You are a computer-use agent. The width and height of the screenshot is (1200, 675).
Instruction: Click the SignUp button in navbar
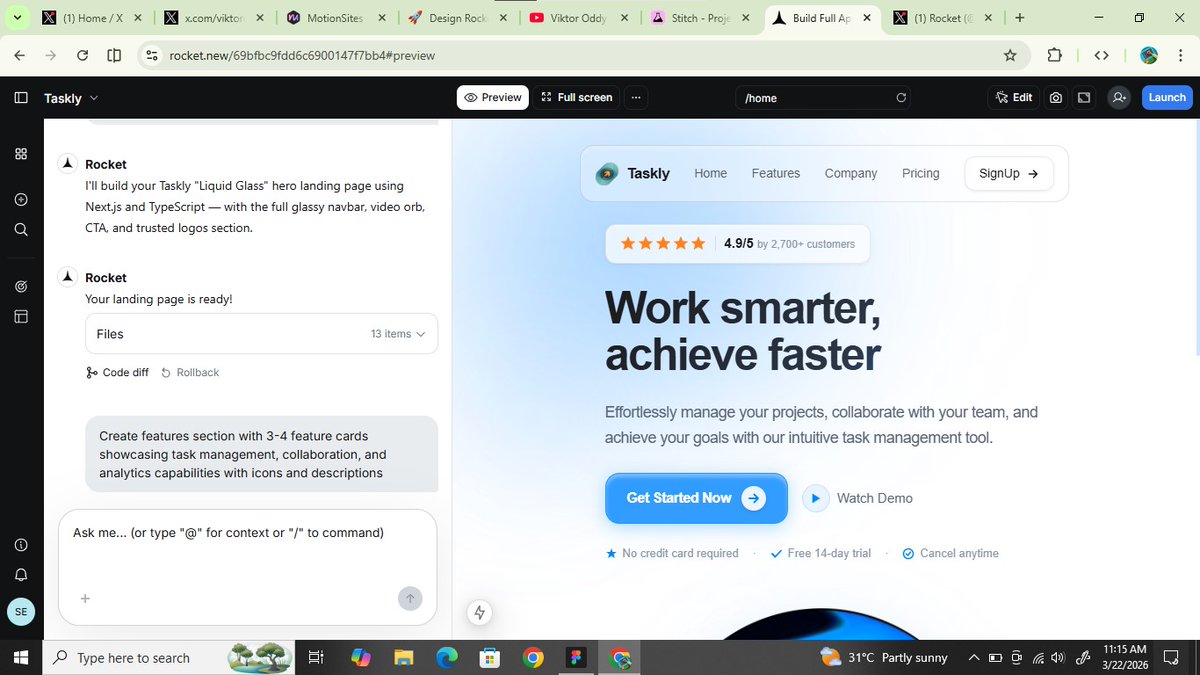click(1009, 174)
